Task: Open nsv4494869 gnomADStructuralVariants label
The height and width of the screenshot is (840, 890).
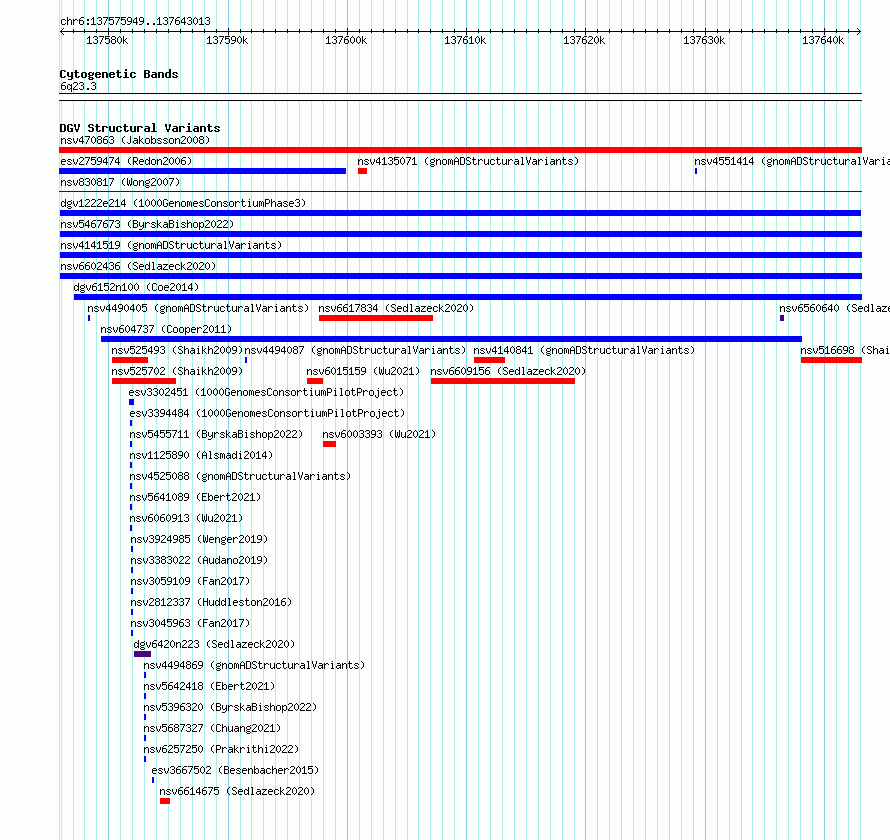Action: (x=254, y=665)
